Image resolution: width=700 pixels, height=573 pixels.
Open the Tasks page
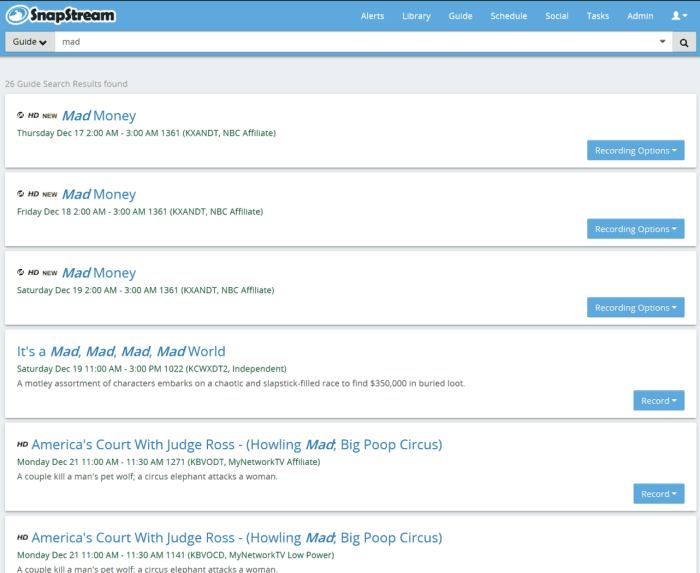(597, 16)
